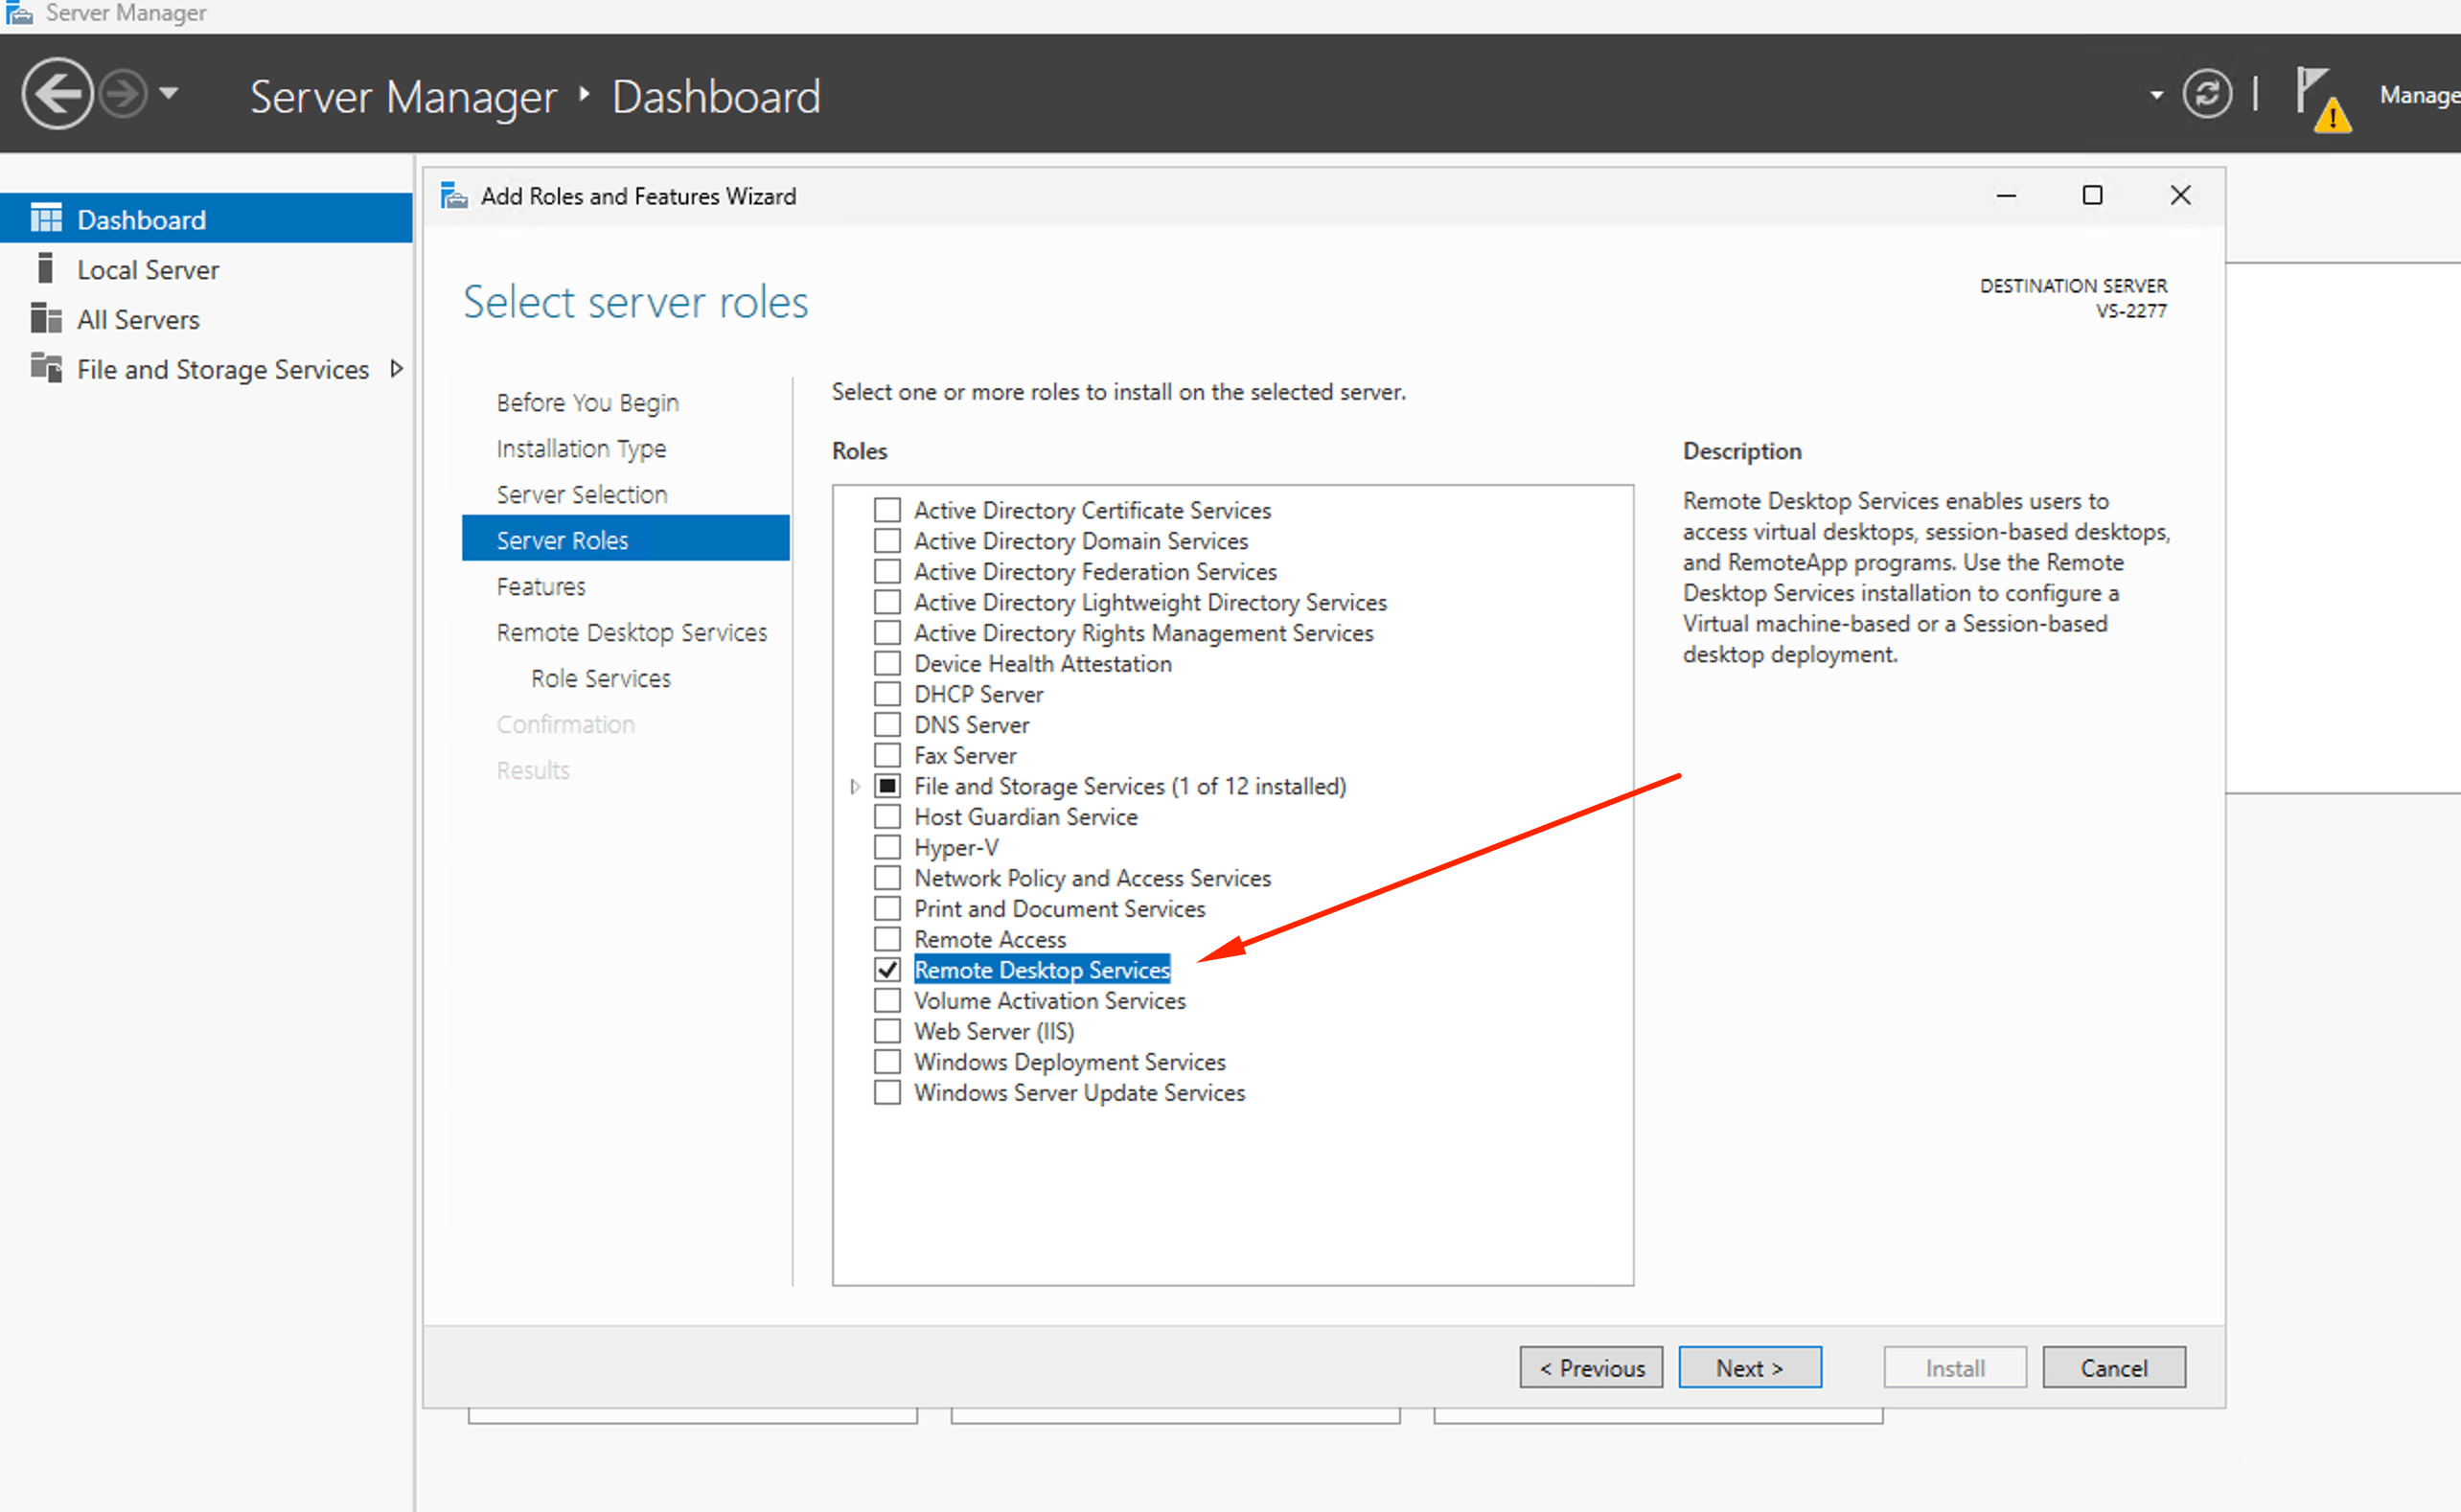Image resolution: width=2461 pixels, height=1512 pixels.
Task: Check Active Directory Certificate Services
Action: pos(887,510)
